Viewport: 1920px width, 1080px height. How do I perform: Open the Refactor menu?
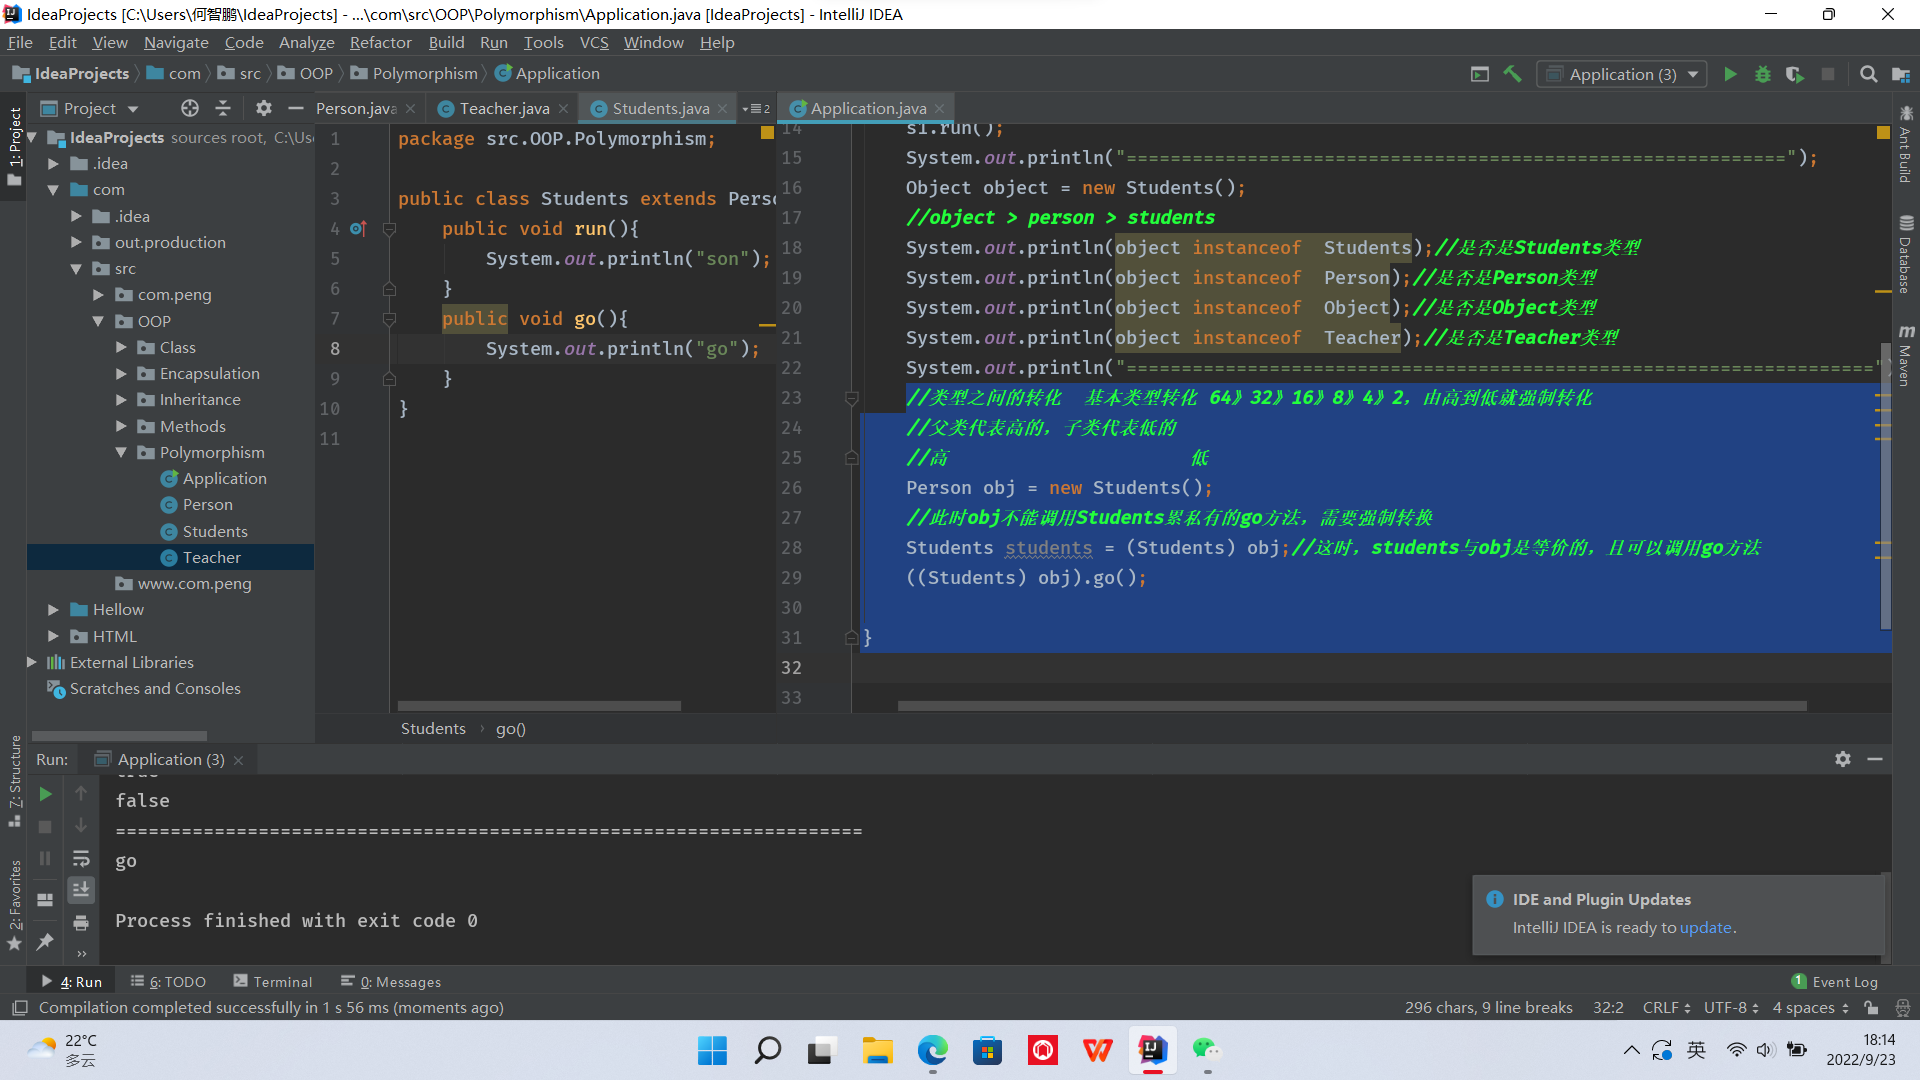(380, 42)
